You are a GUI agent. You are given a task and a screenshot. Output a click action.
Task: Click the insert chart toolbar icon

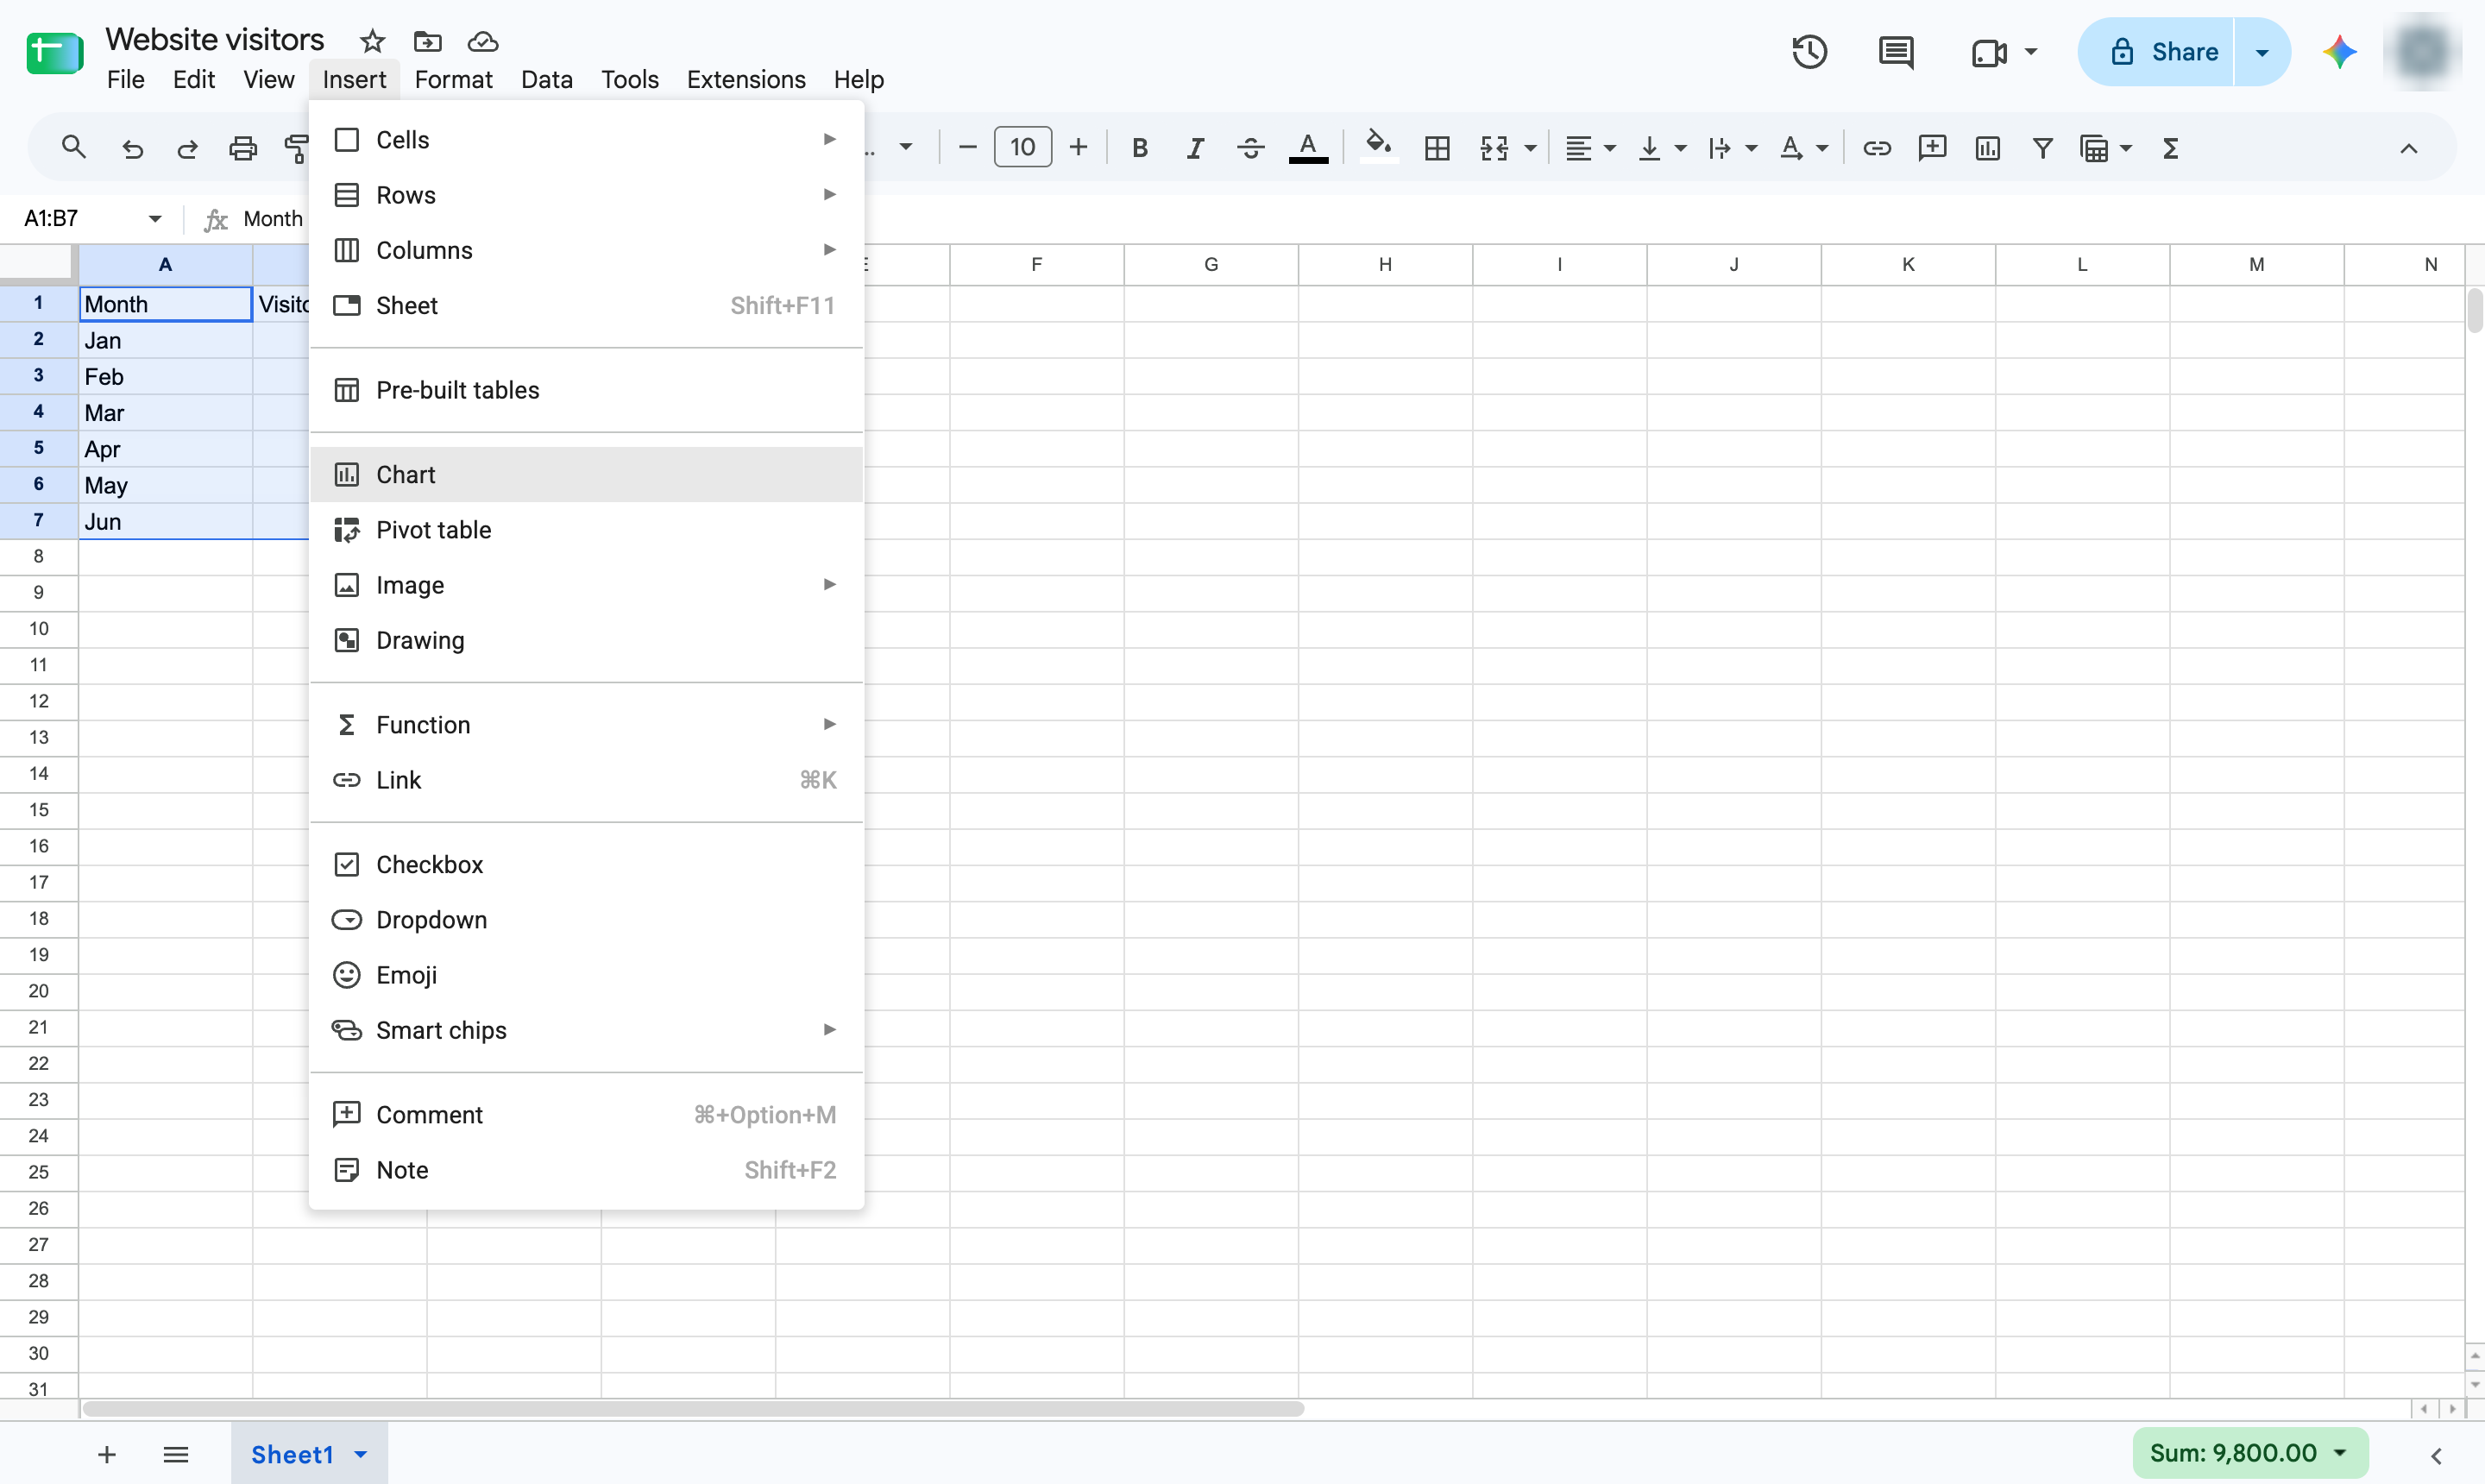point(1987,148)
